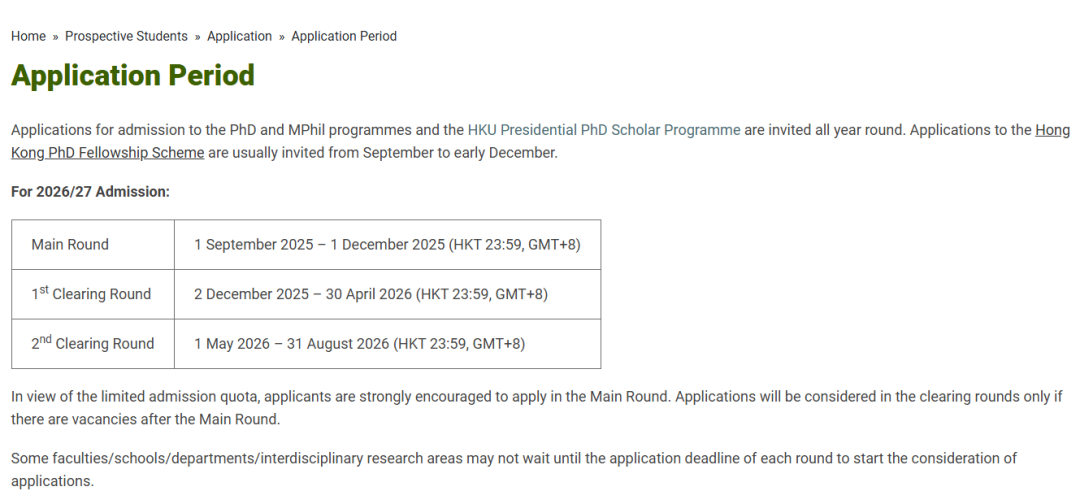The width and height of the screenshot is (1080, 504).
Task: Select Application Period breadcrumb item
Action: tap(344, 36)
